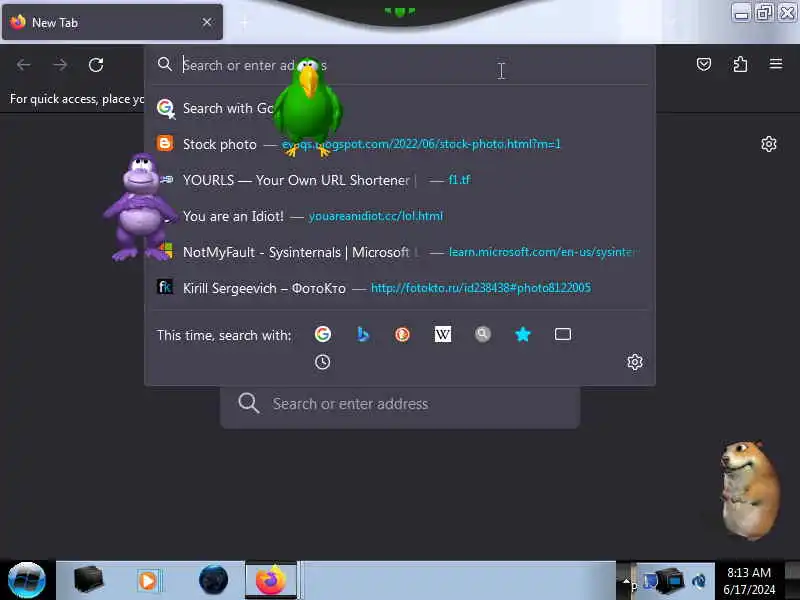Click the fotokto.ru photo URL
800x600 pixels.
481,288
